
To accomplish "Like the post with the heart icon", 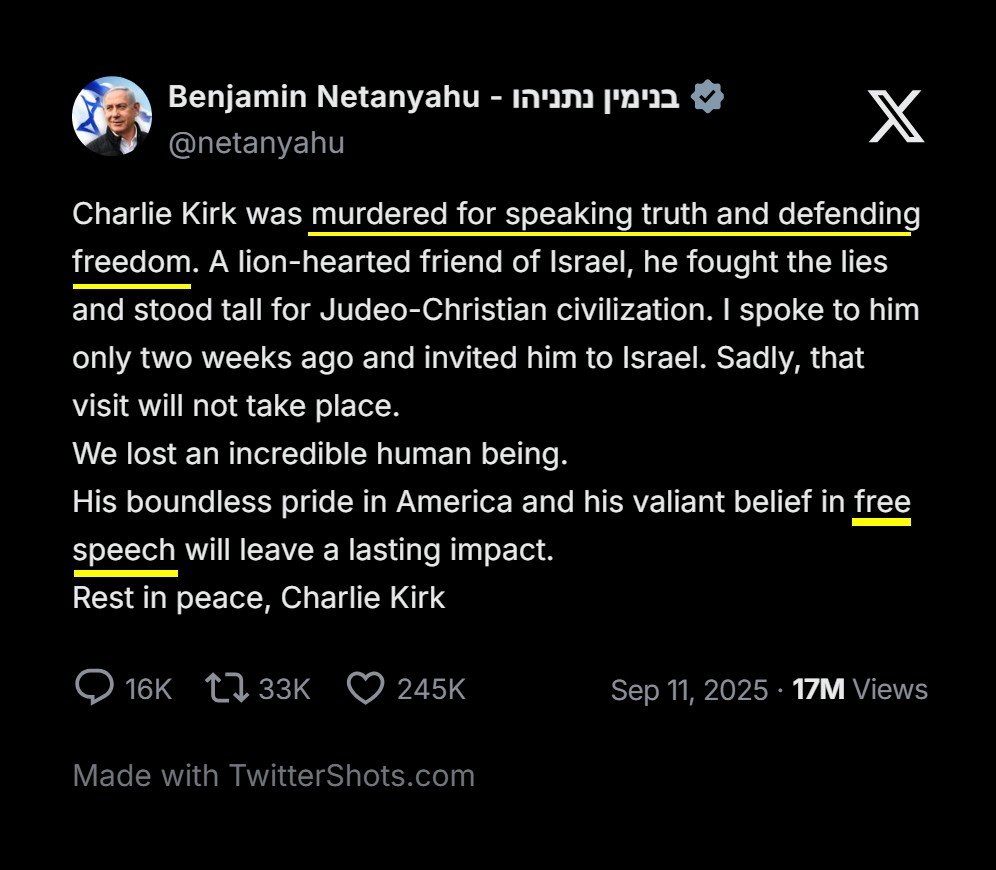I will tap(365, 688).
